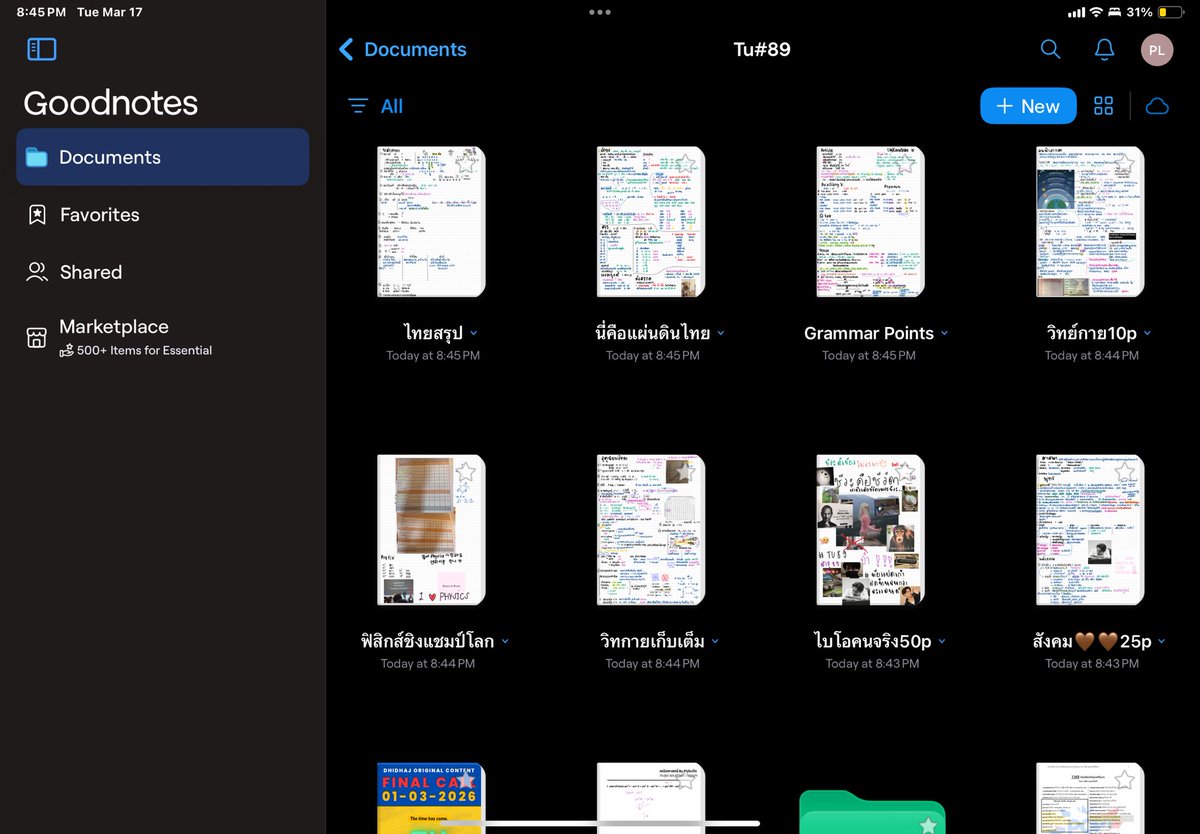Open cloud sync status icon
Viewport: 1200px width, 834px height.
point(1157,106)
